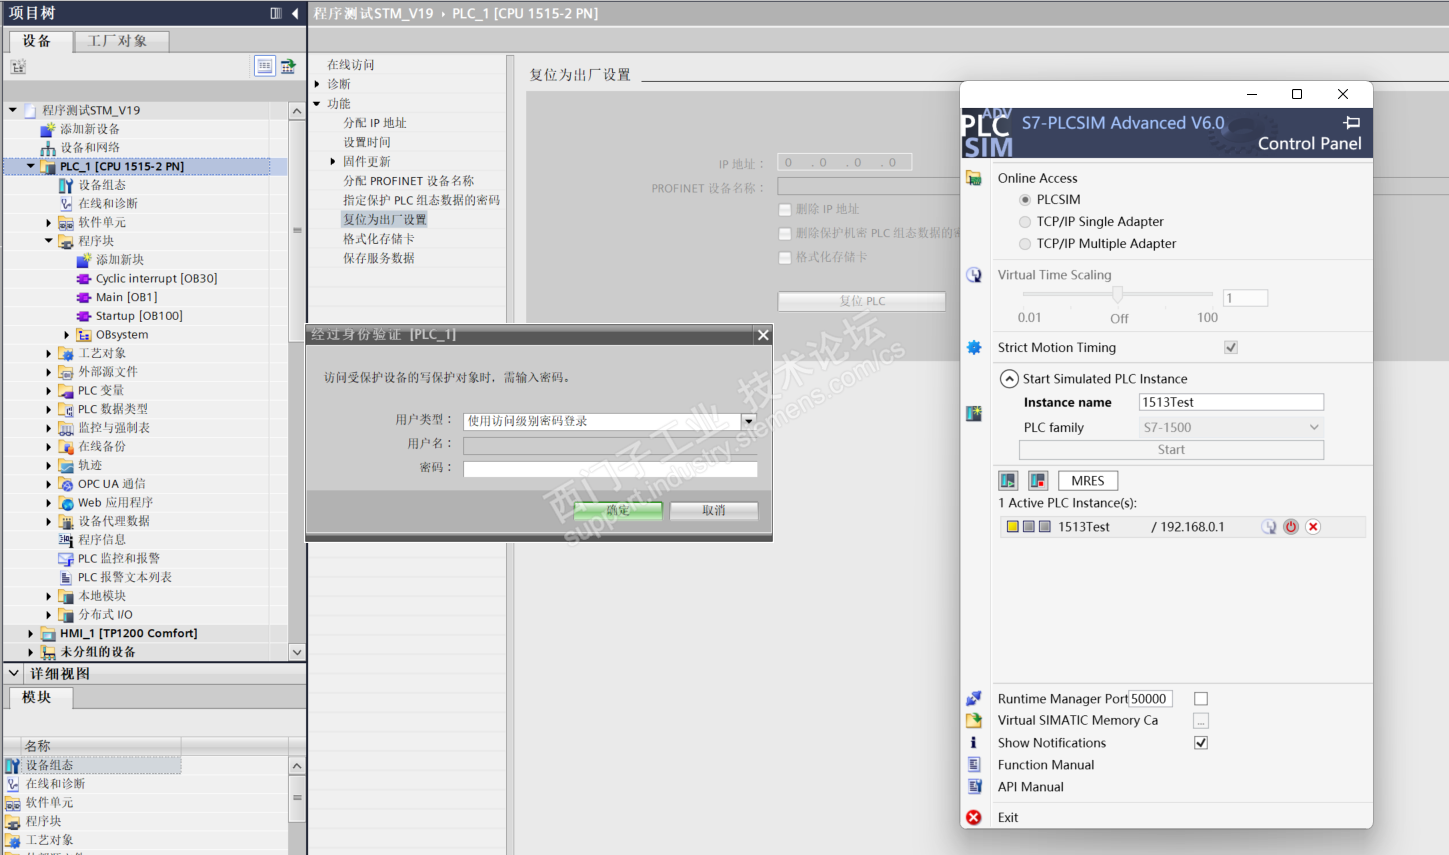
Task: Click the Function Manual document icon
Action: [973, 764]
